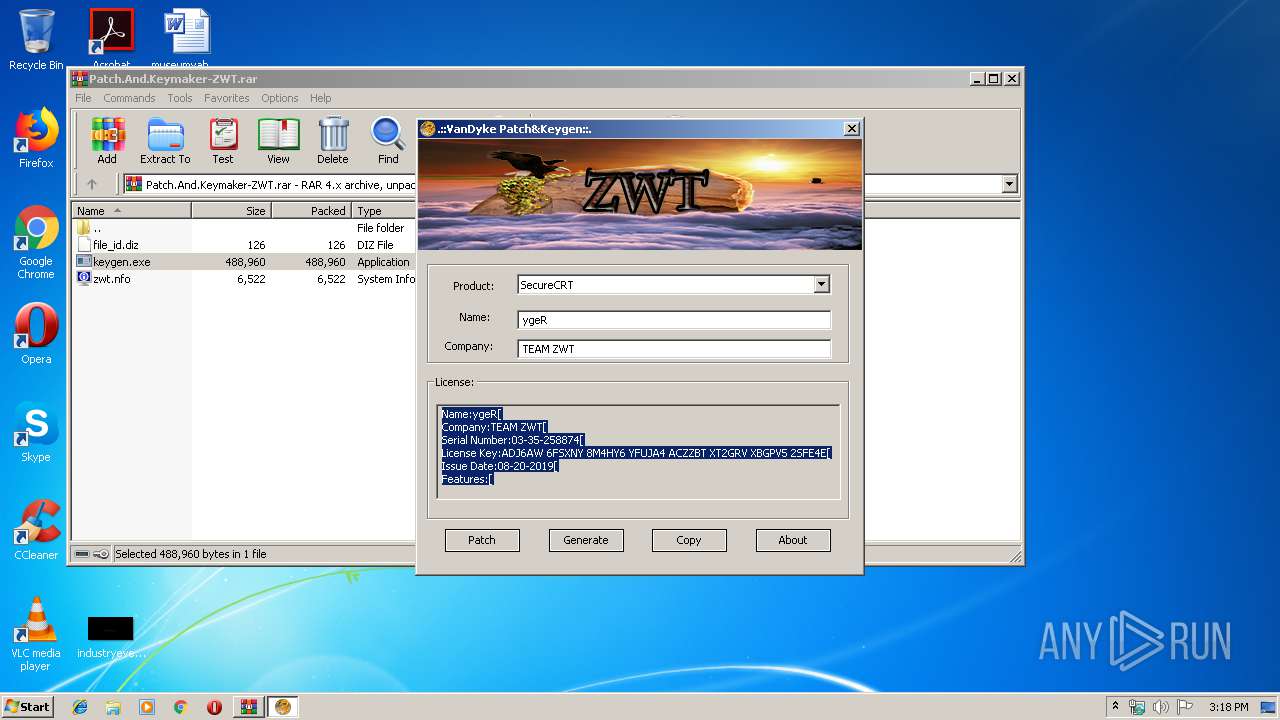This screenshot has width=1280, height=720.
Task: Open Windows Explorer from taskbar
Action: coord(113,707)
